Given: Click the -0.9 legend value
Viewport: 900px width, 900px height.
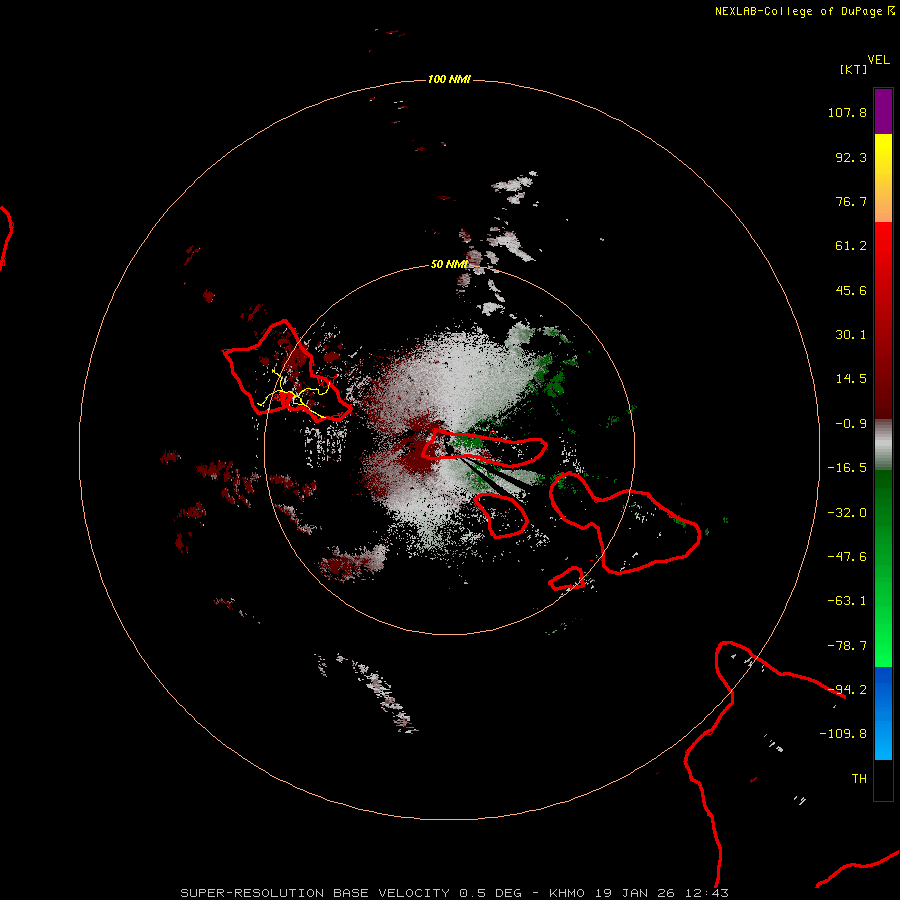Looking at the screenshot, I should coord(851,424).
